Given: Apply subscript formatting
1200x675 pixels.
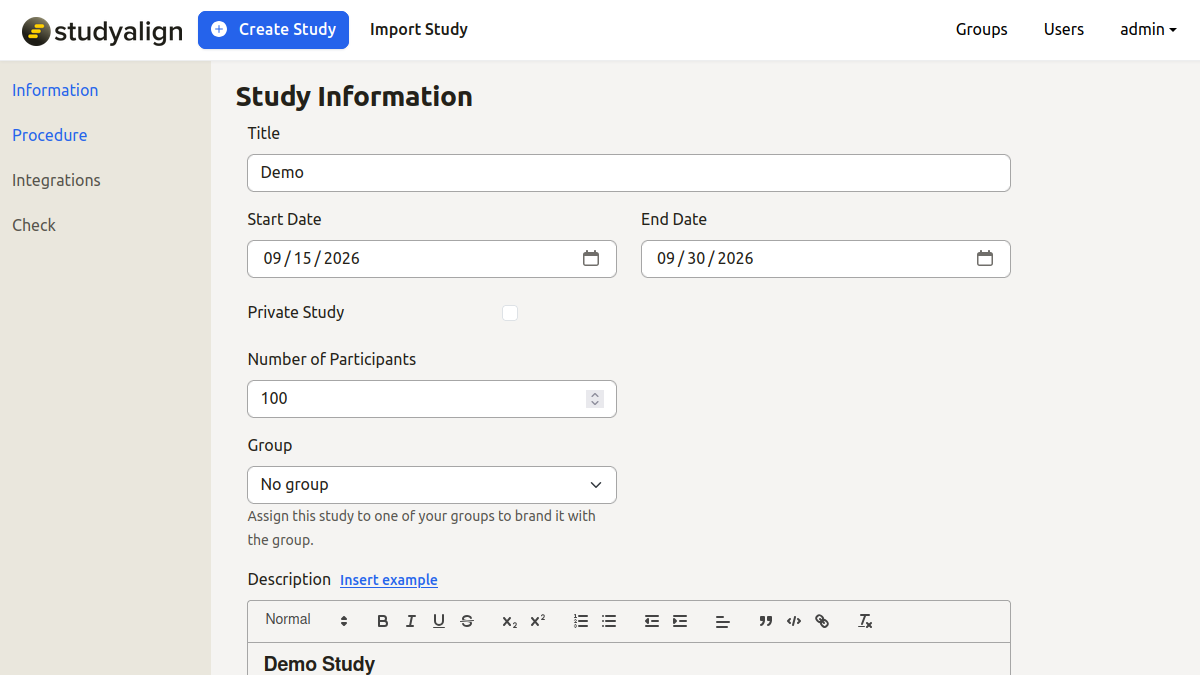Looking at the screenshot, I should pos(510,621).
